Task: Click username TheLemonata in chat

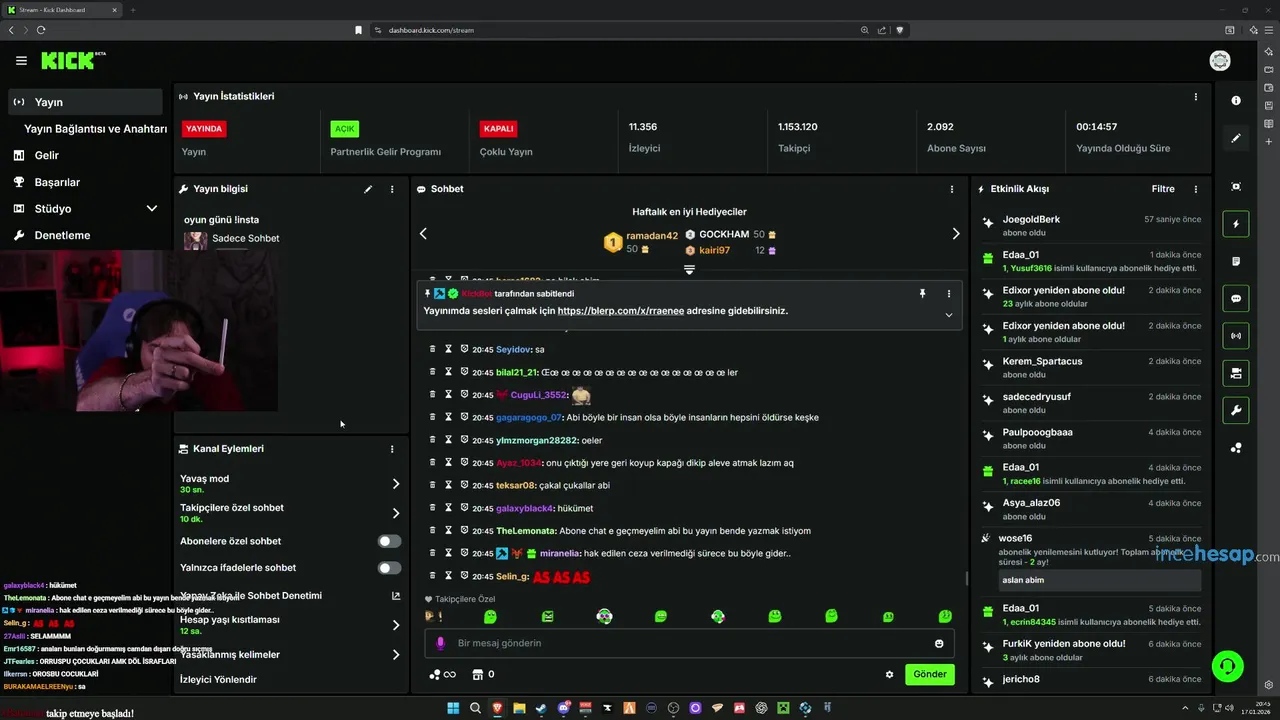Action: [525, 531]
